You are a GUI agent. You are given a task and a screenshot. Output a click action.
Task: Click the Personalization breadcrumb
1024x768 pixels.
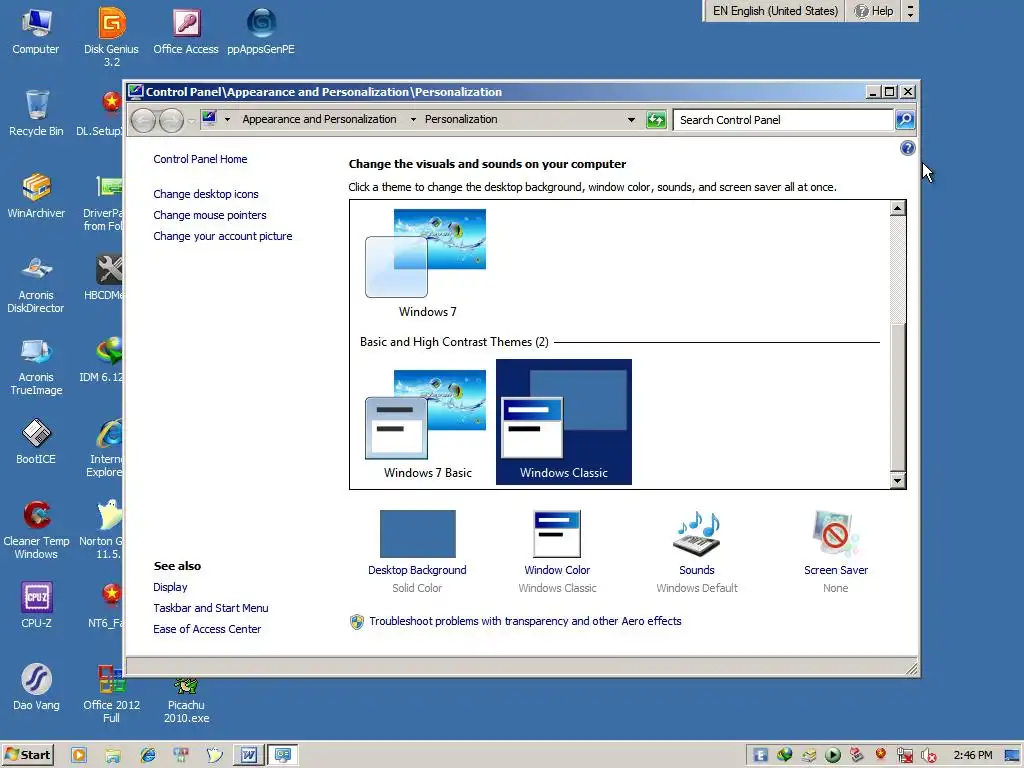[461, 120]
